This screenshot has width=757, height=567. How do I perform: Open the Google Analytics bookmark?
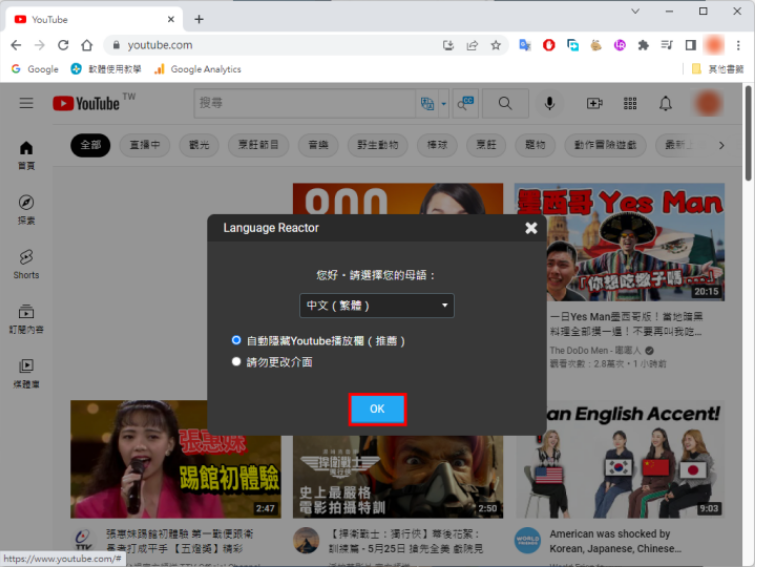[x=197, y=69]
